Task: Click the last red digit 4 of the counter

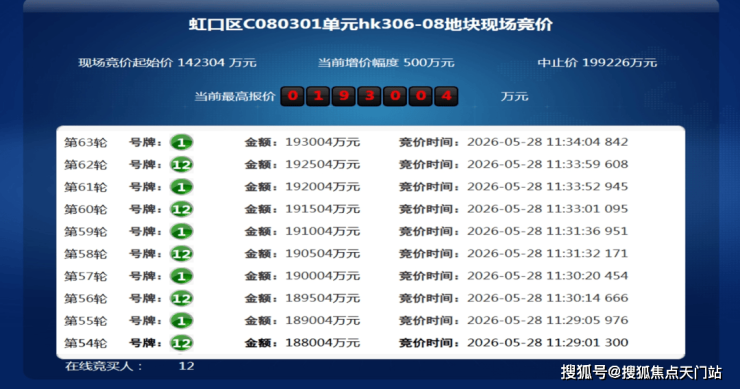Action: tap(446, 96)
